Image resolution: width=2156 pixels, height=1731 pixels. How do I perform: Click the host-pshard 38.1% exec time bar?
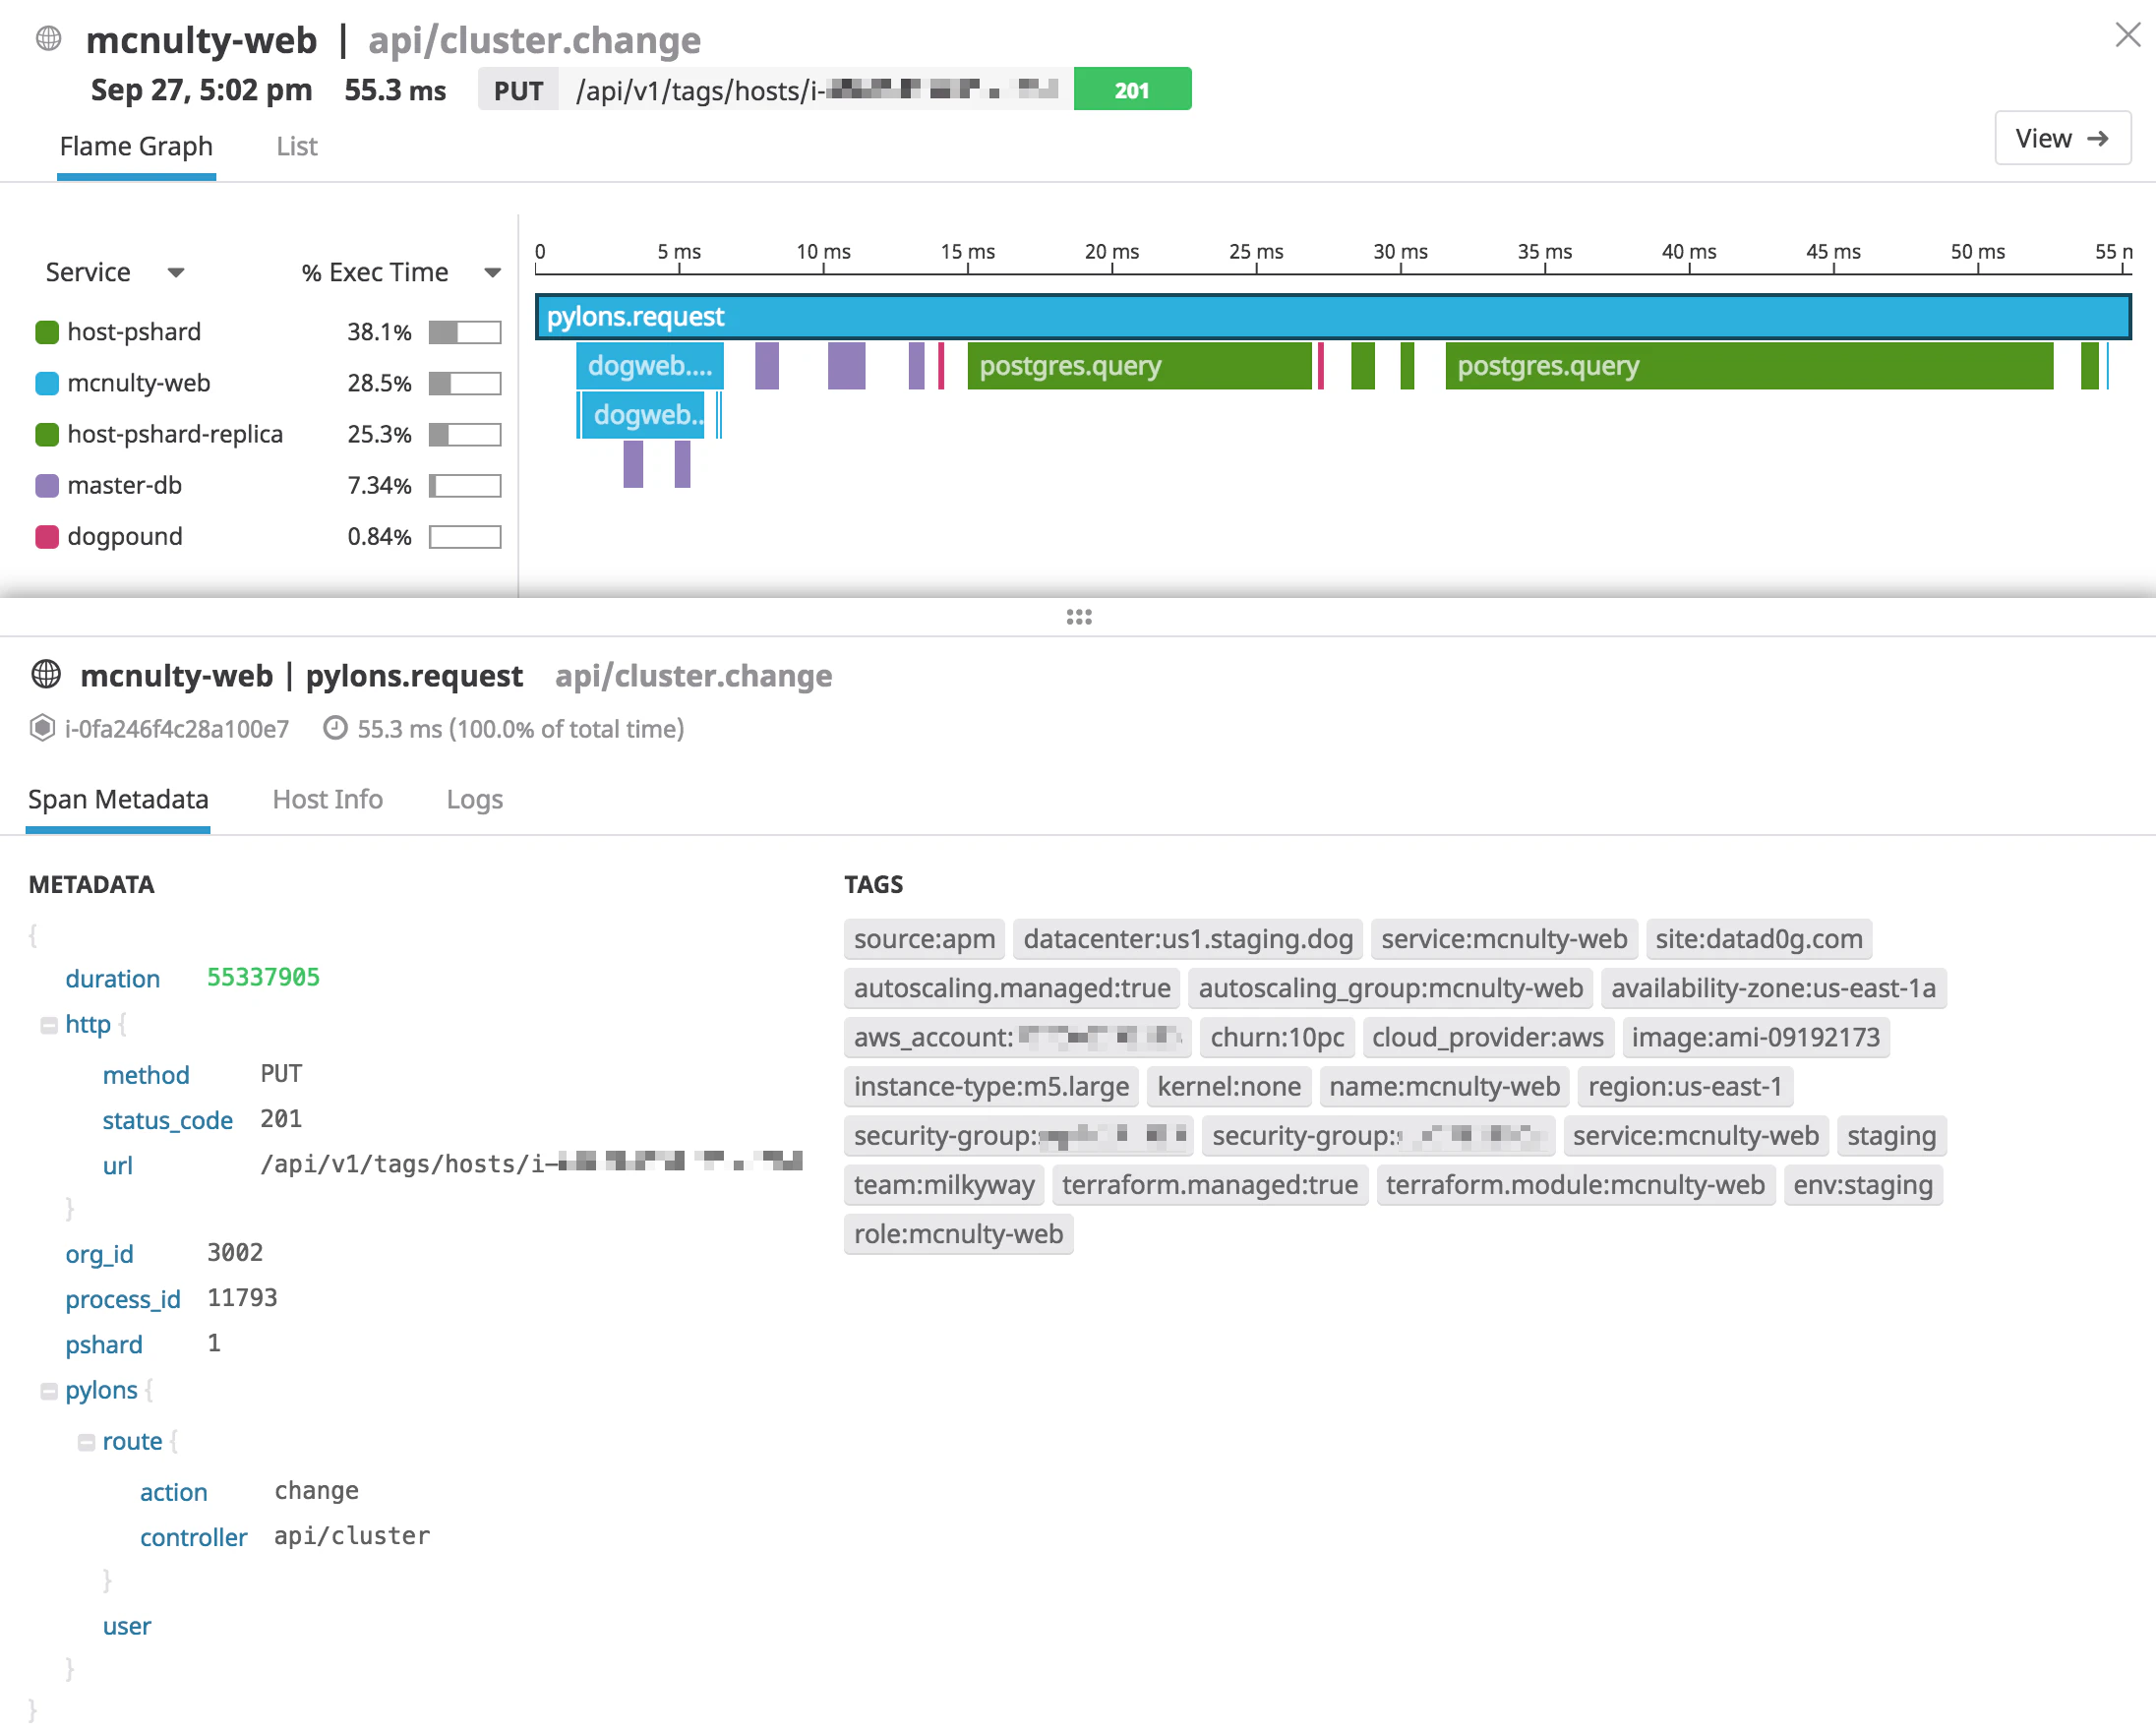(x=465, y=332)
